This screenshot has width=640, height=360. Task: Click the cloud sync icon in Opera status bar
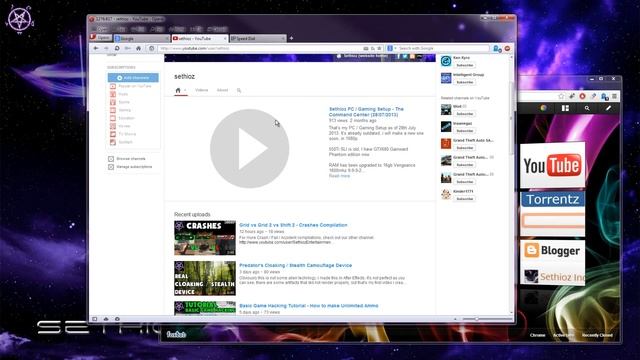(106, 319)
